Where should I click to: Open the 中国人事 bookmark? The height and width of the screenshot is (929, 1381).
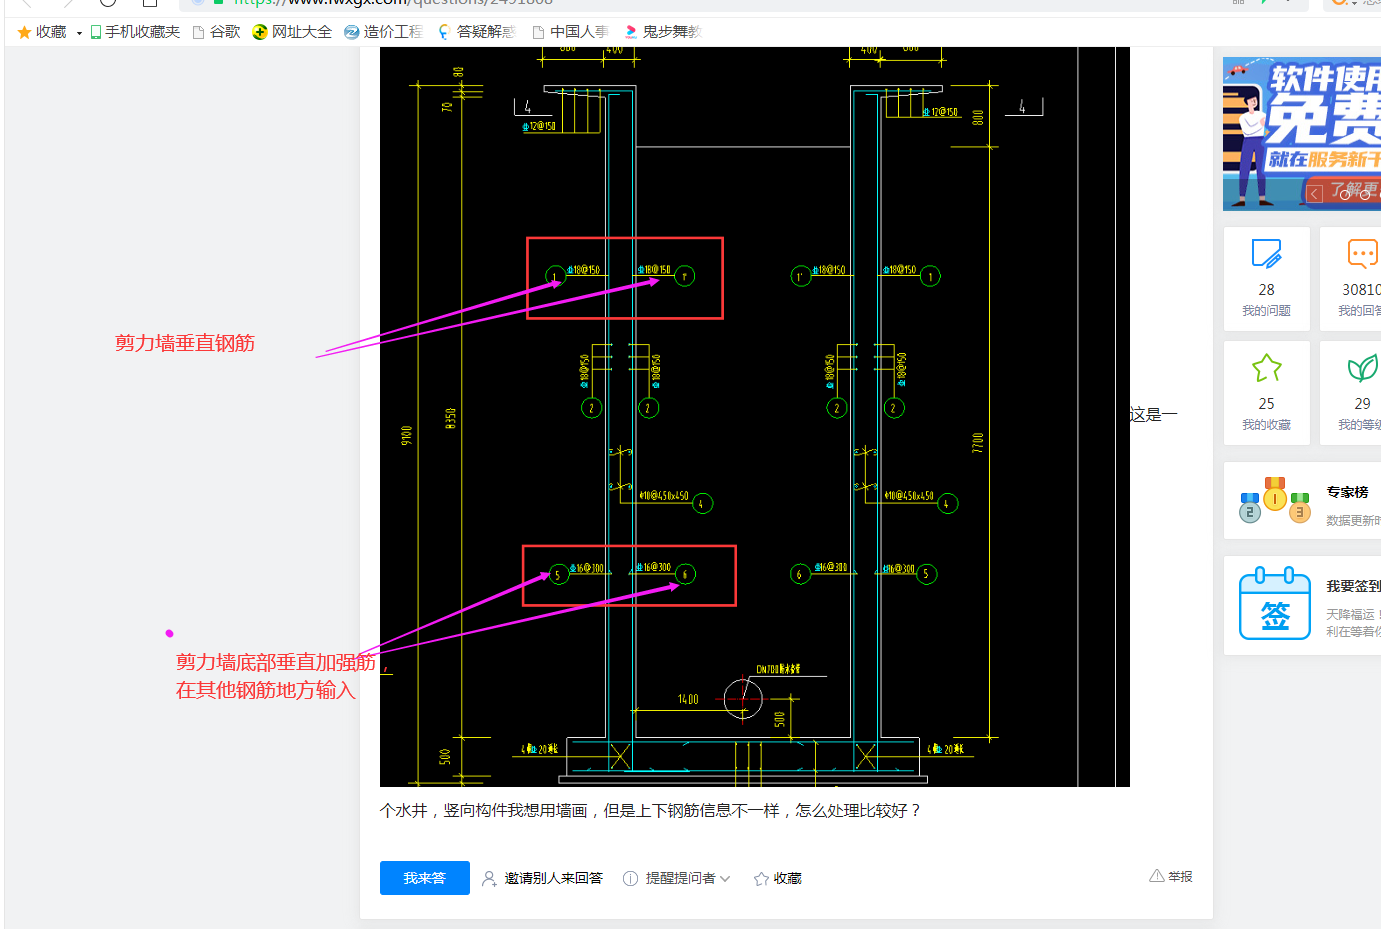click(x=570, y=32)
